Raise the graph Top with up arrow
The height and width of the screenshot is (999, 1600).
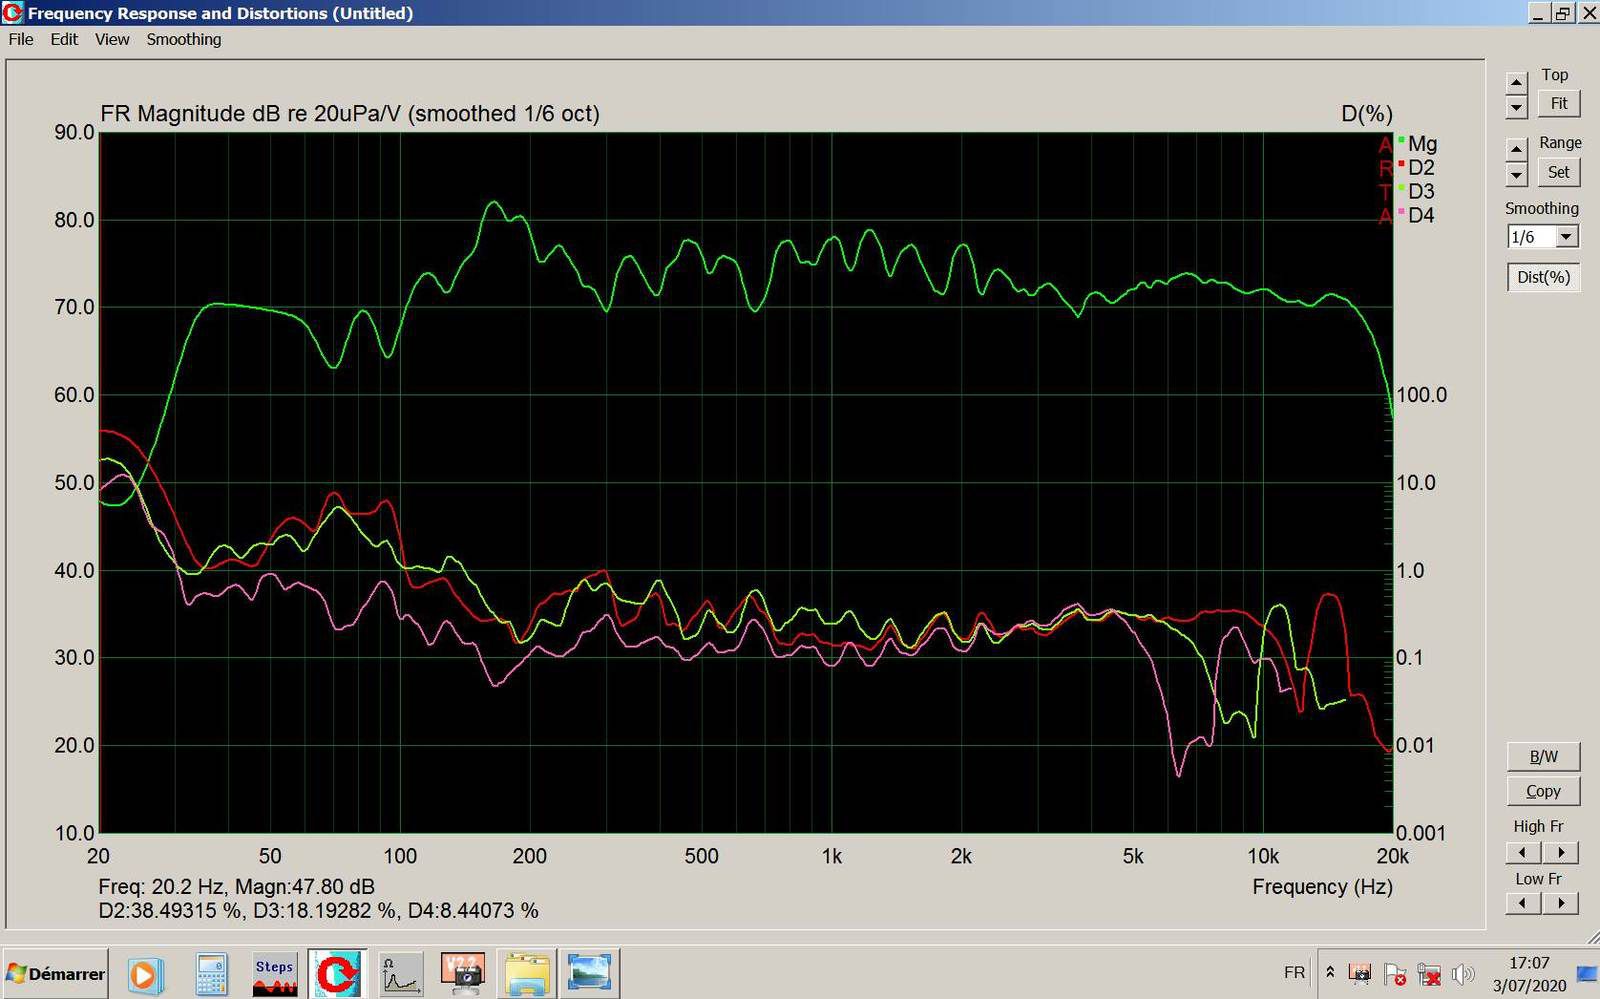tap(1517, 82)
